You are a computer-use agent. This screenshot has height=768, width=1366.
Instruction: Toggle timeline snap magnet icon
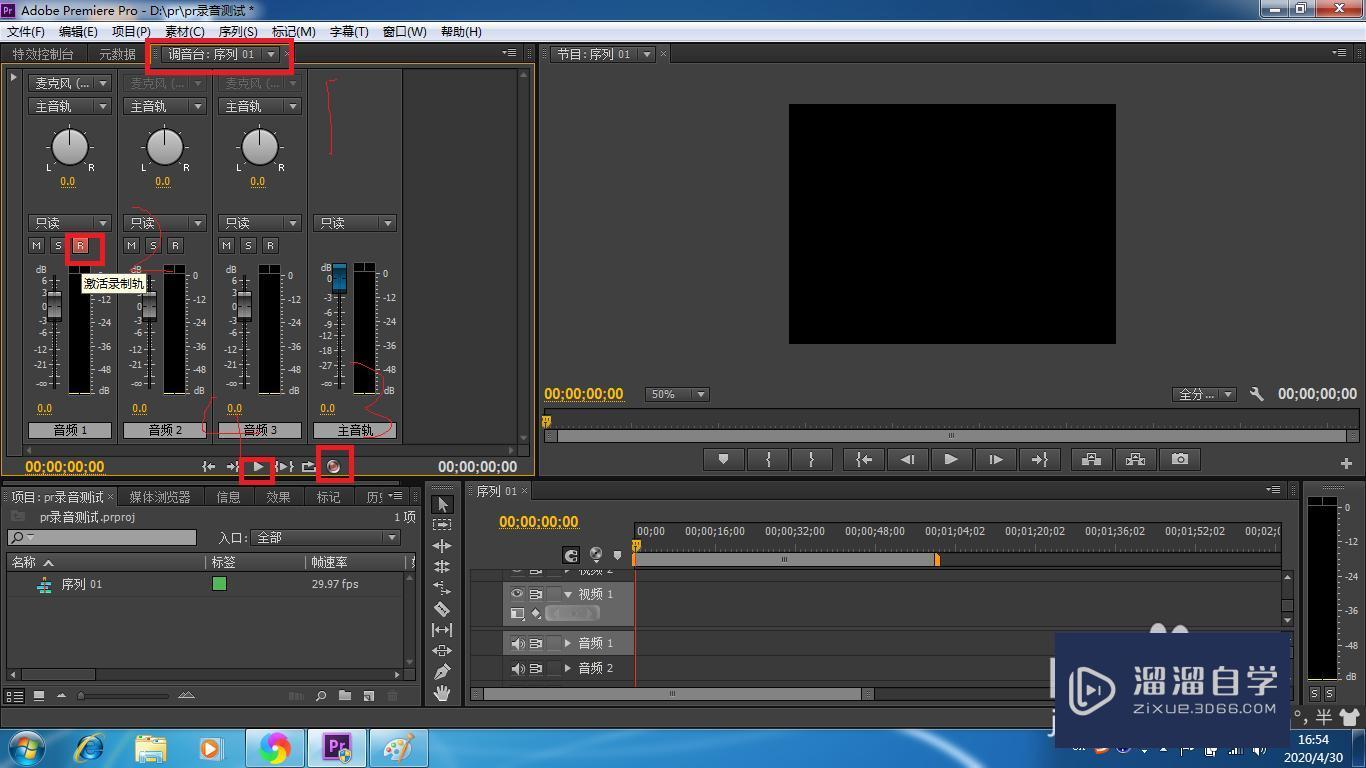point(571,555)
